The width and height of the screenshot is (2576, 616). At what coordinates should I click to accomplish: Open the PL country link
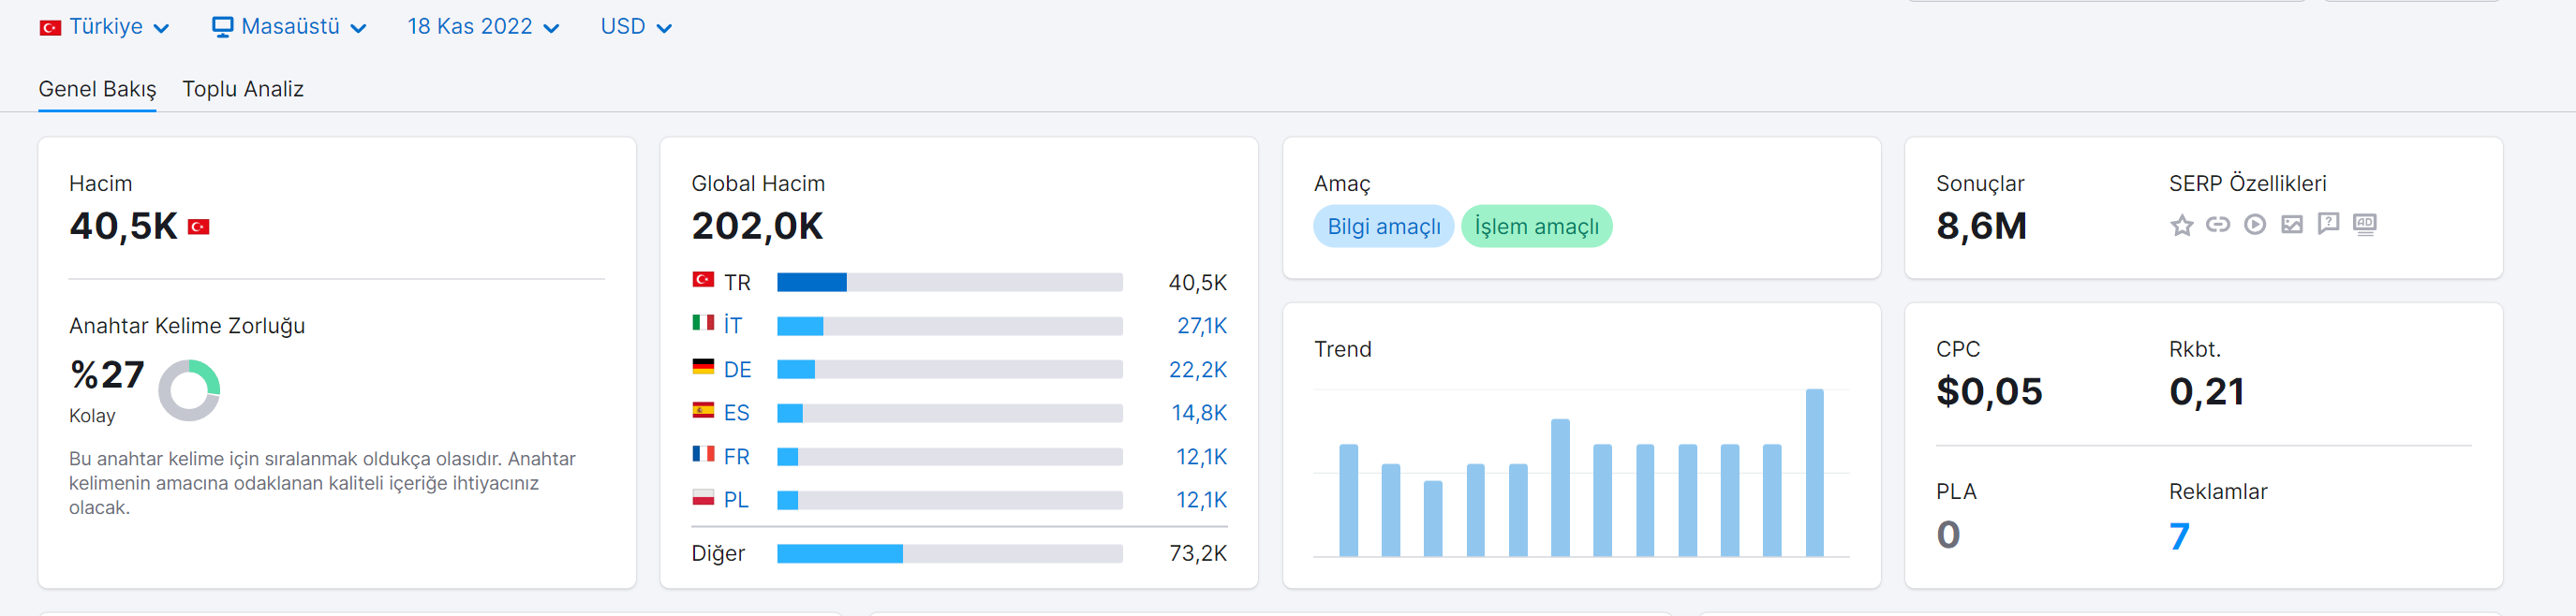(x=736, y=500)
